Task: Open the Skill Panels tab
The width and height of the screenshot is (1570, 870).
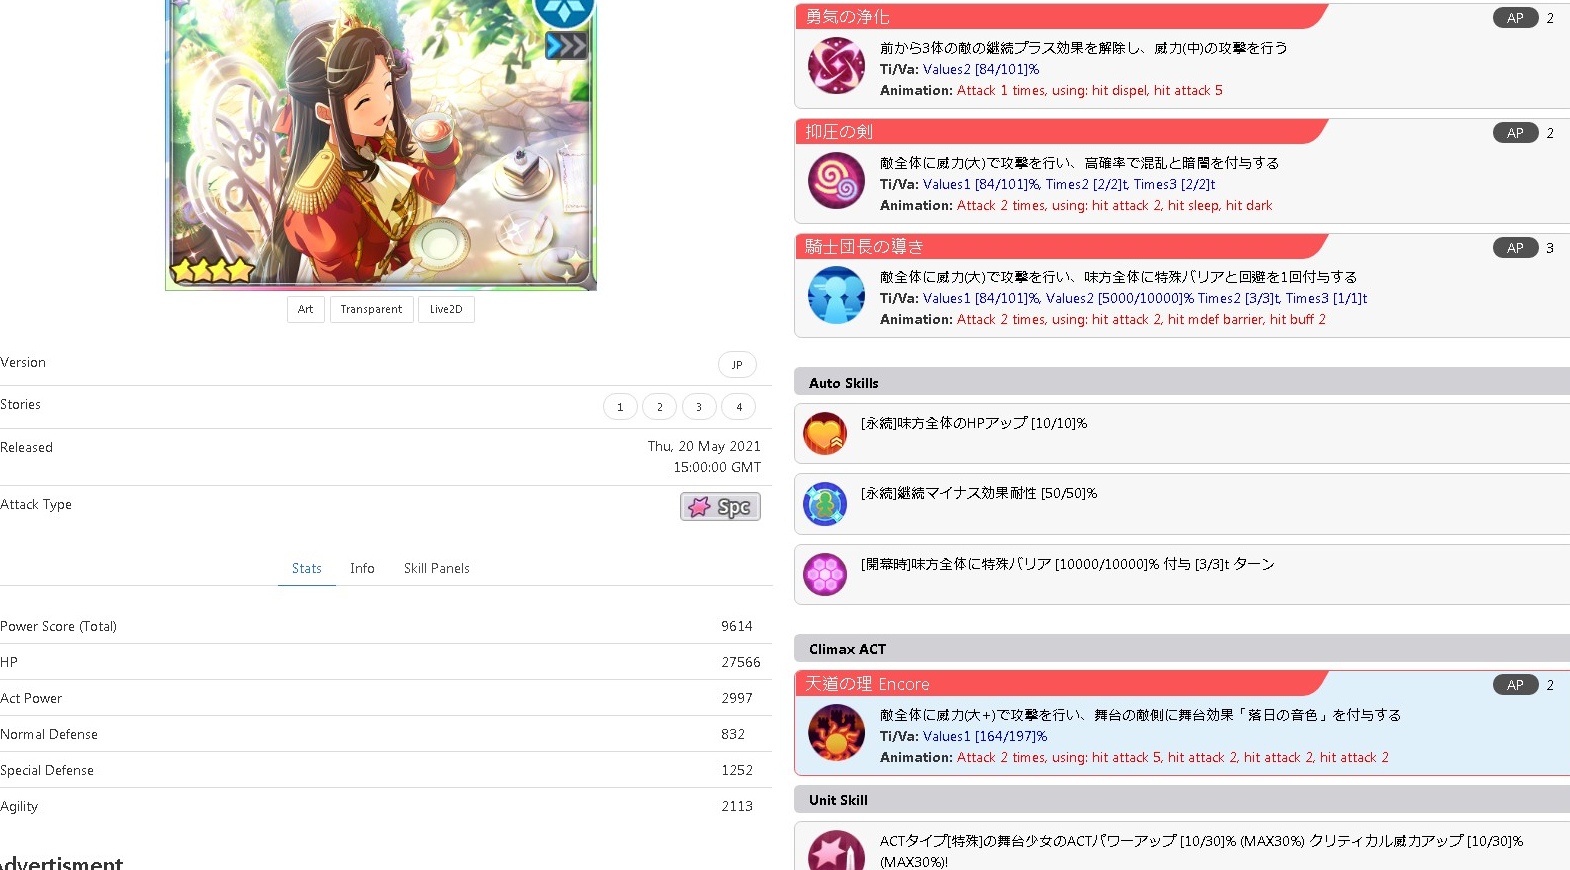Action: (436, 568)
